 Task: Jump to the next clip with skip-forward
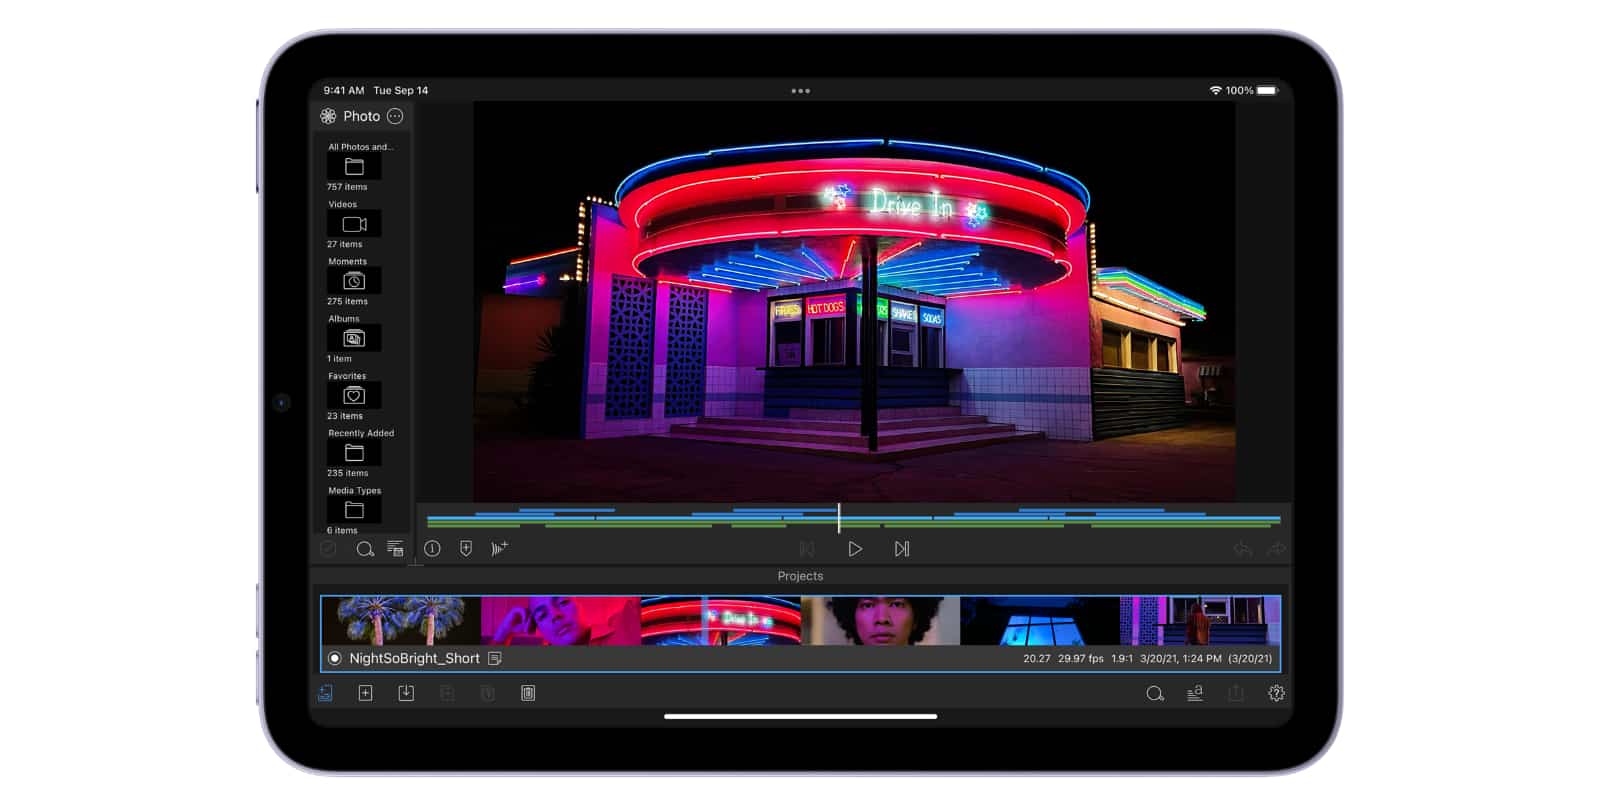[901, 549]
